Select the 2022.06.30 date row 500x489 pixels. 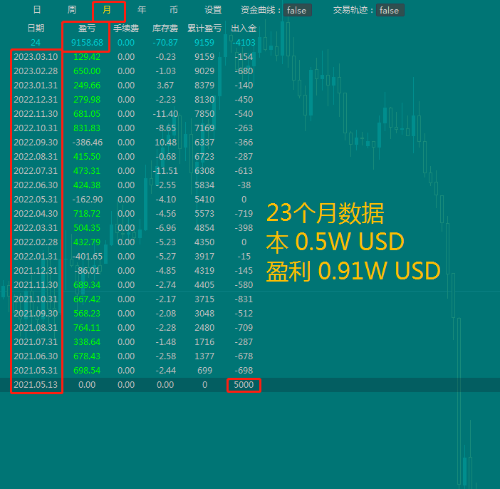click(x=36, y=185)
